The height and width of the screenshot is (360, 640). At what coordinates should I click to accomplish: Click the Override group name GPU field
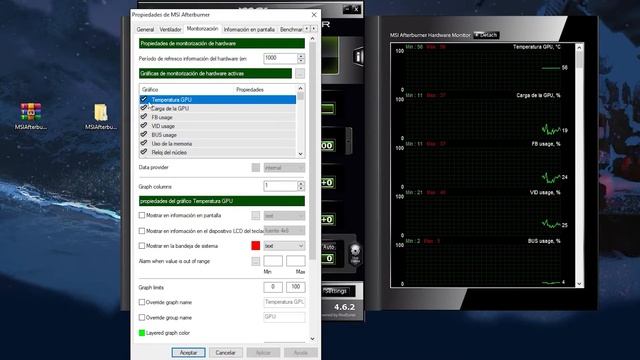pyautogui.click(x=284, y=317)
